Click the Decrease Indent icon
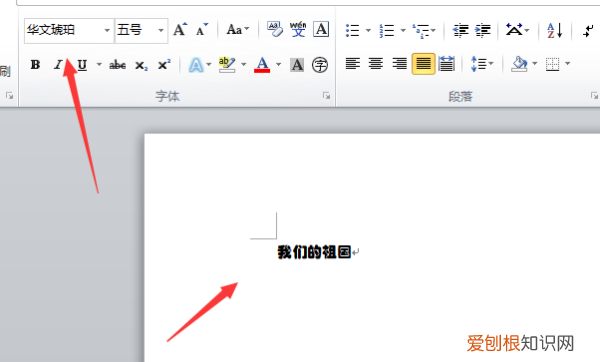 [x=460, y=30]
